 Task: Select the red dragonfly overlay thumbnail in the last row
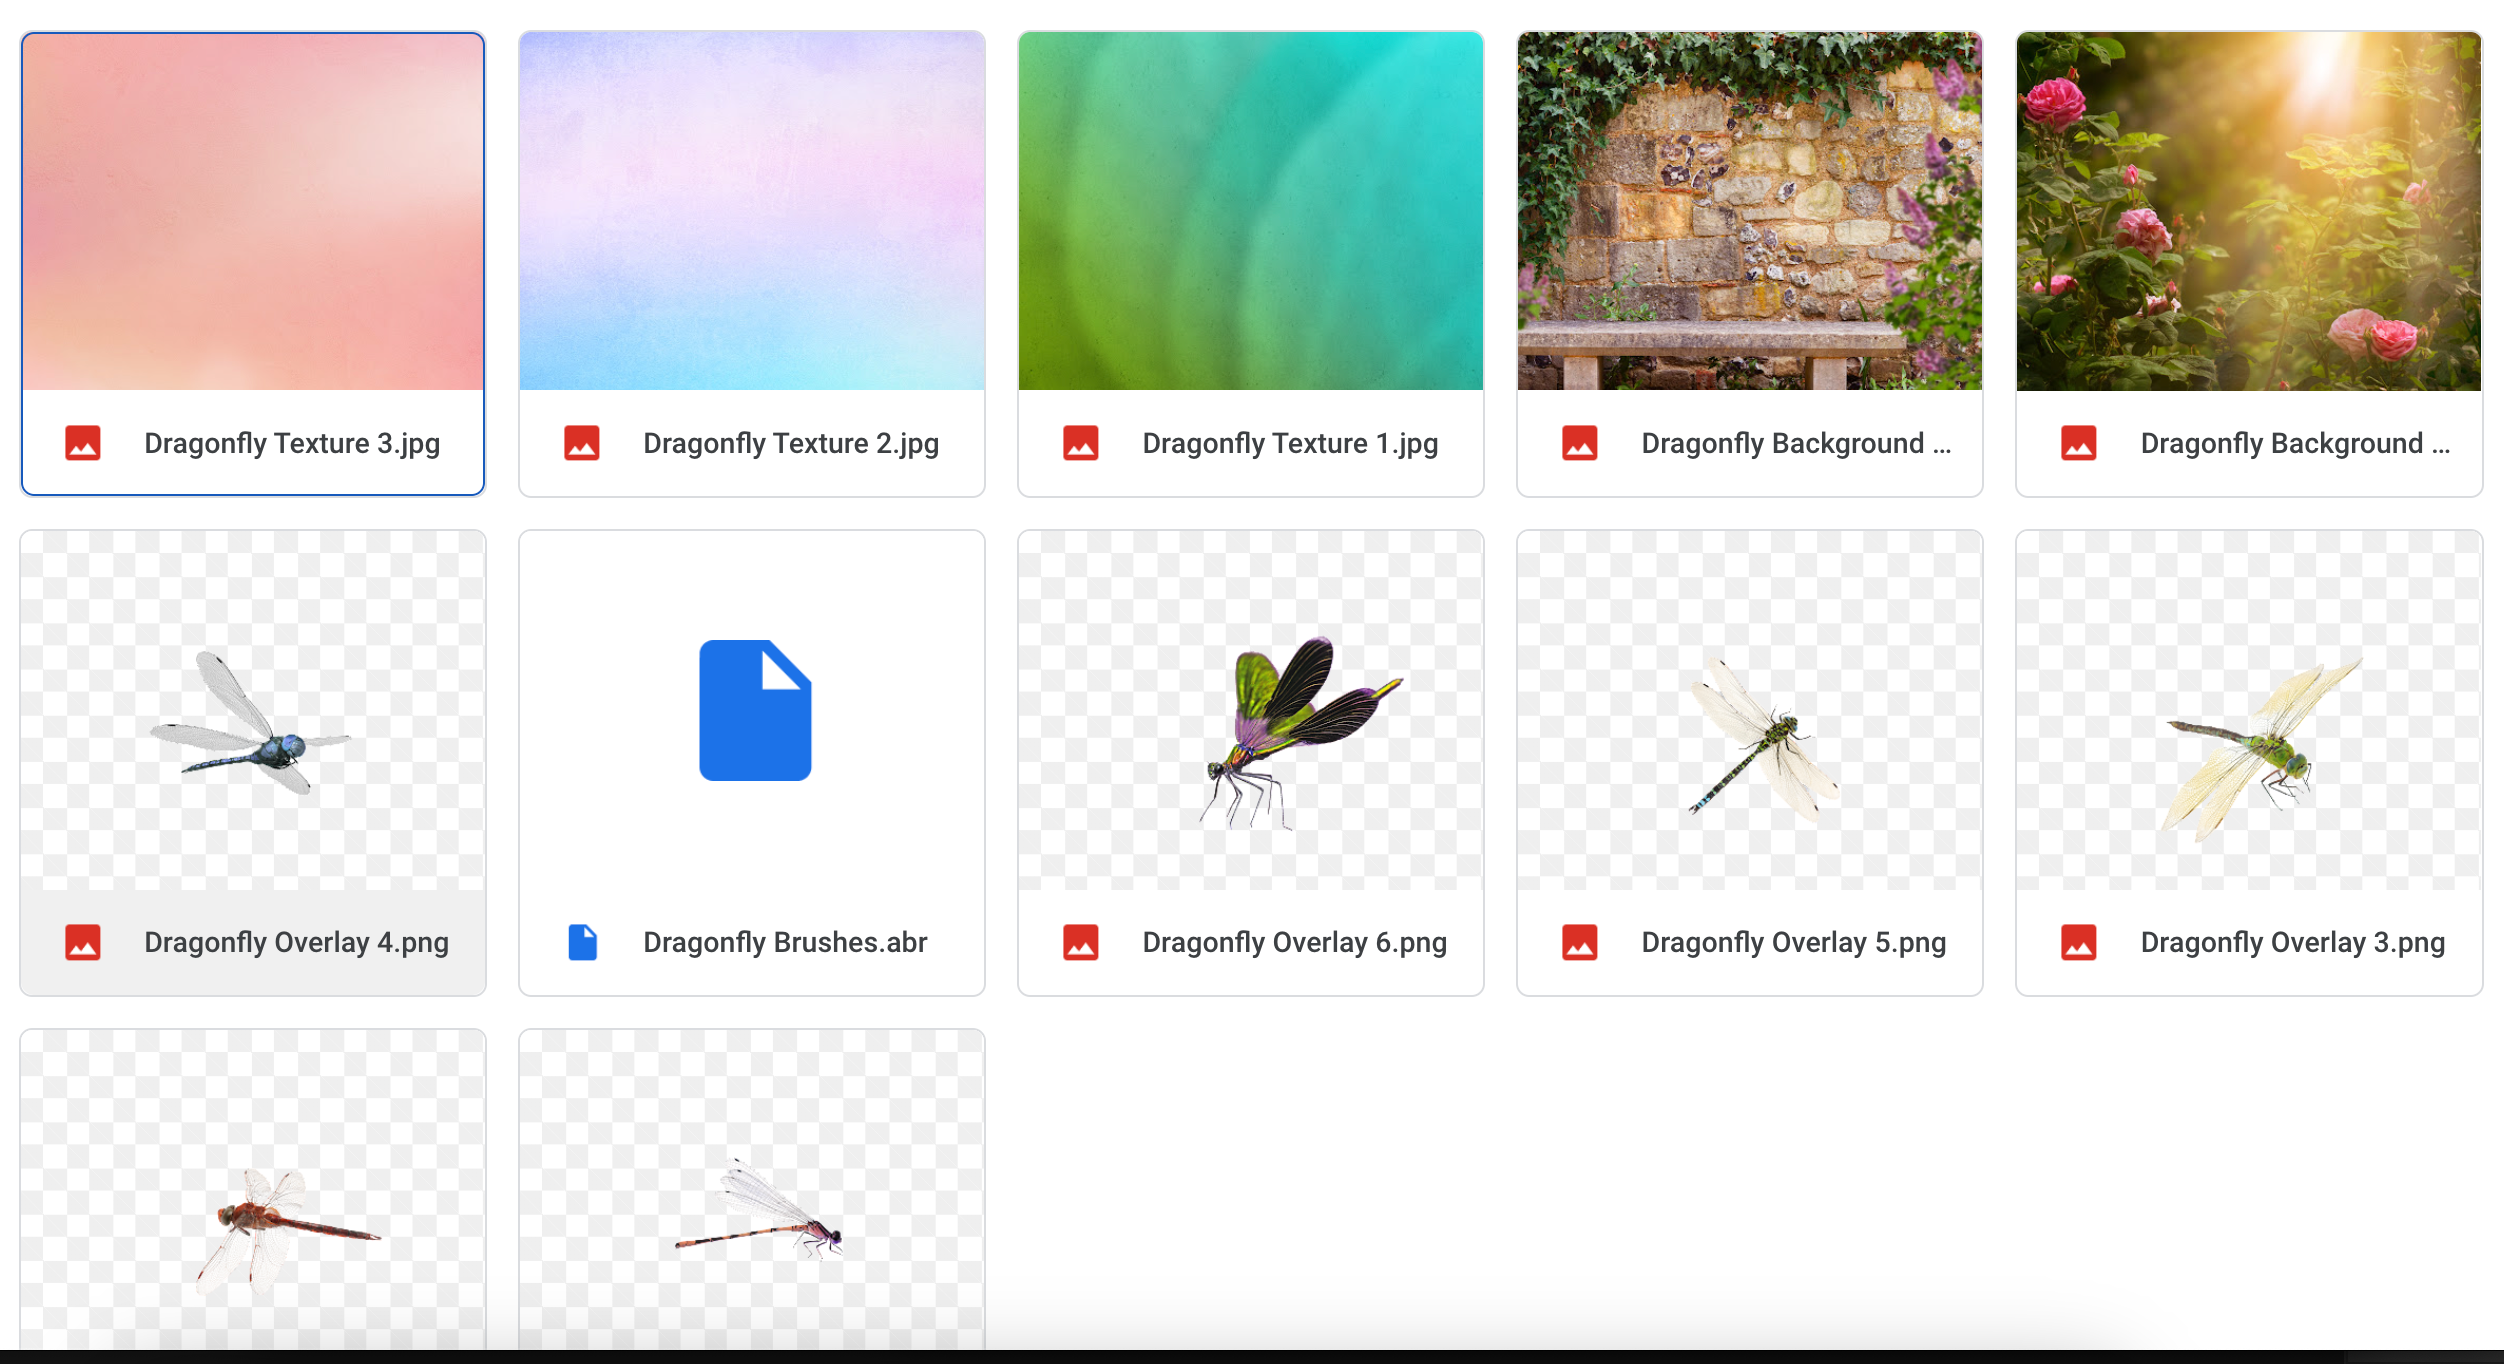(253, 1190)
